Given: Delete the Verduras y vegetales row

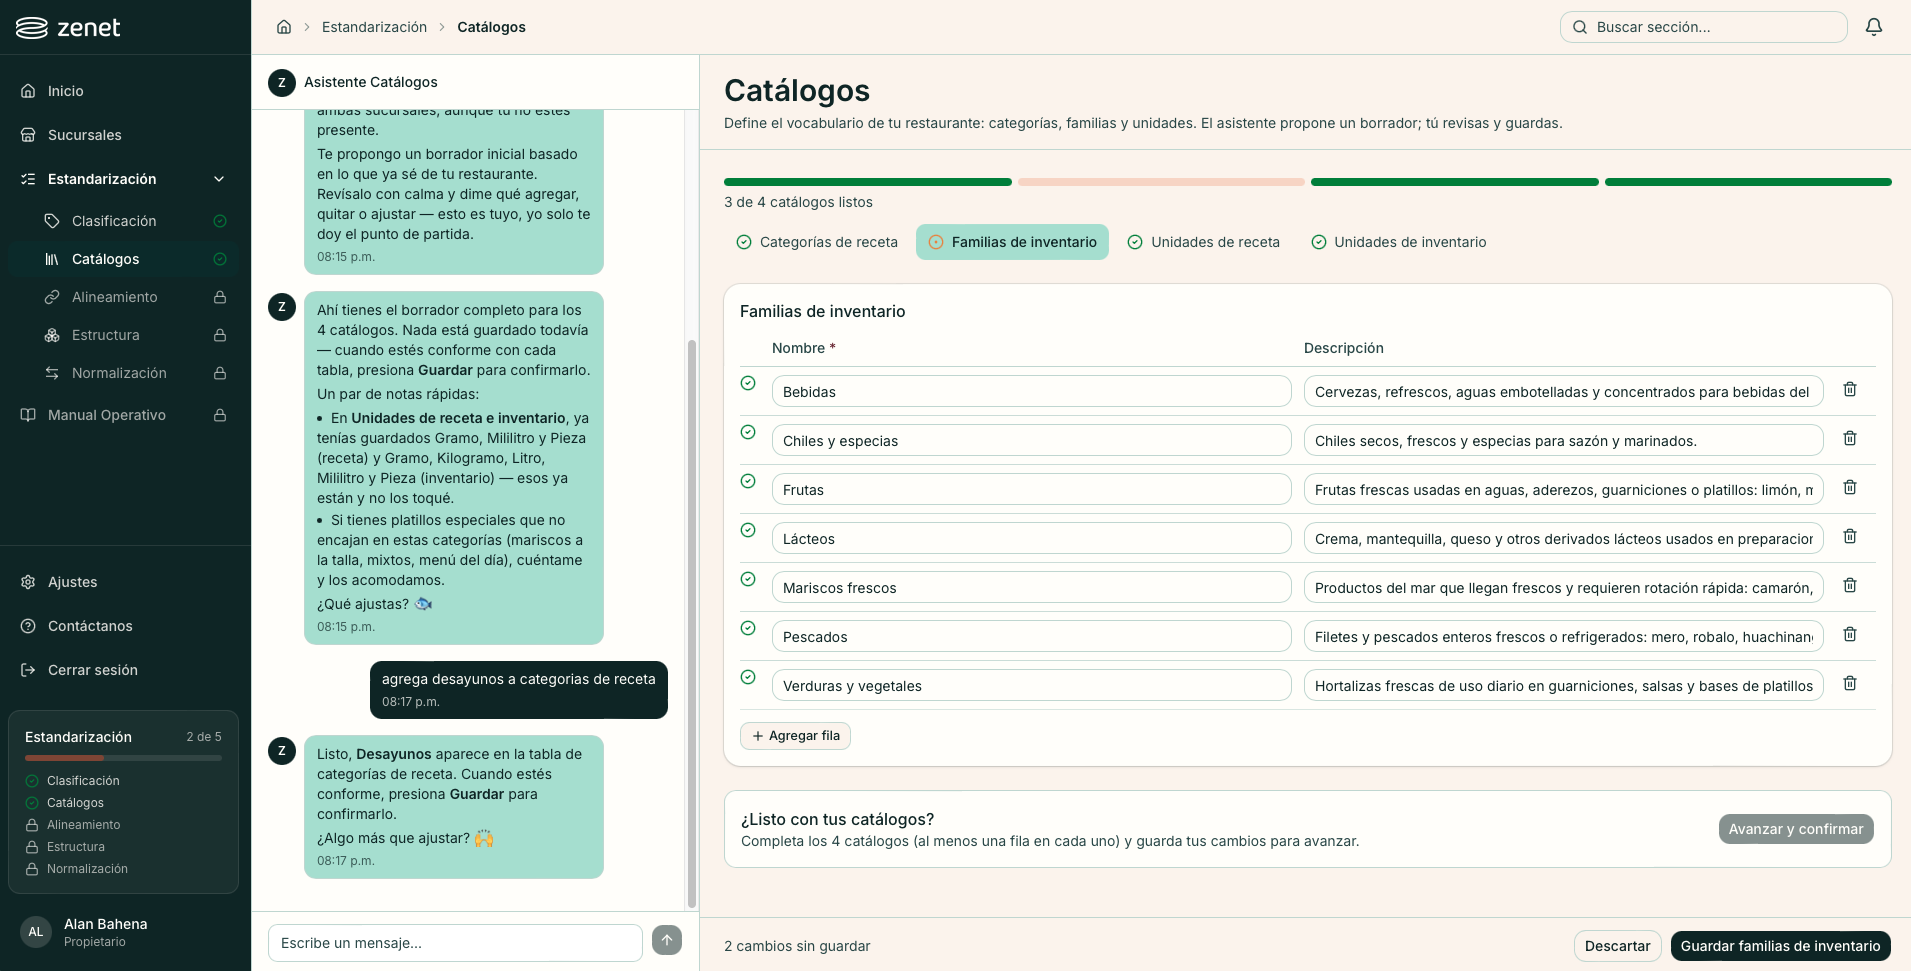Looking at the screenshot, I should click(x=1850, y=684).
